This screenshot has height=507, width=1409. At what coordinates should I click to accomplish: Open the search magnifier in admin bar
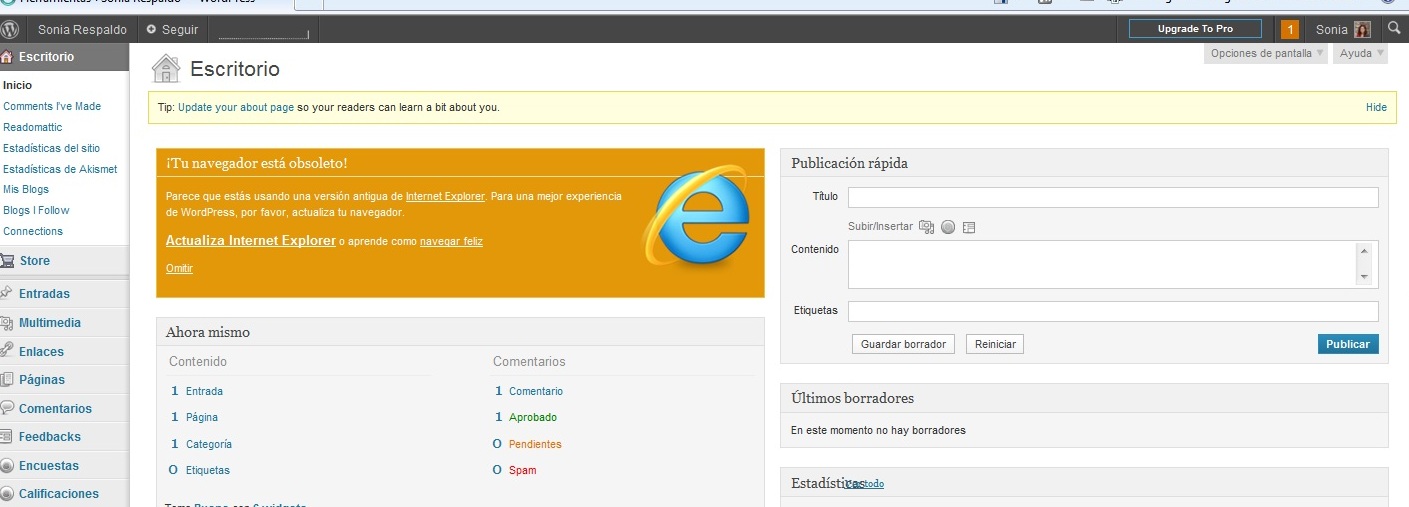pyautogui.click(x=1394, y=29)
